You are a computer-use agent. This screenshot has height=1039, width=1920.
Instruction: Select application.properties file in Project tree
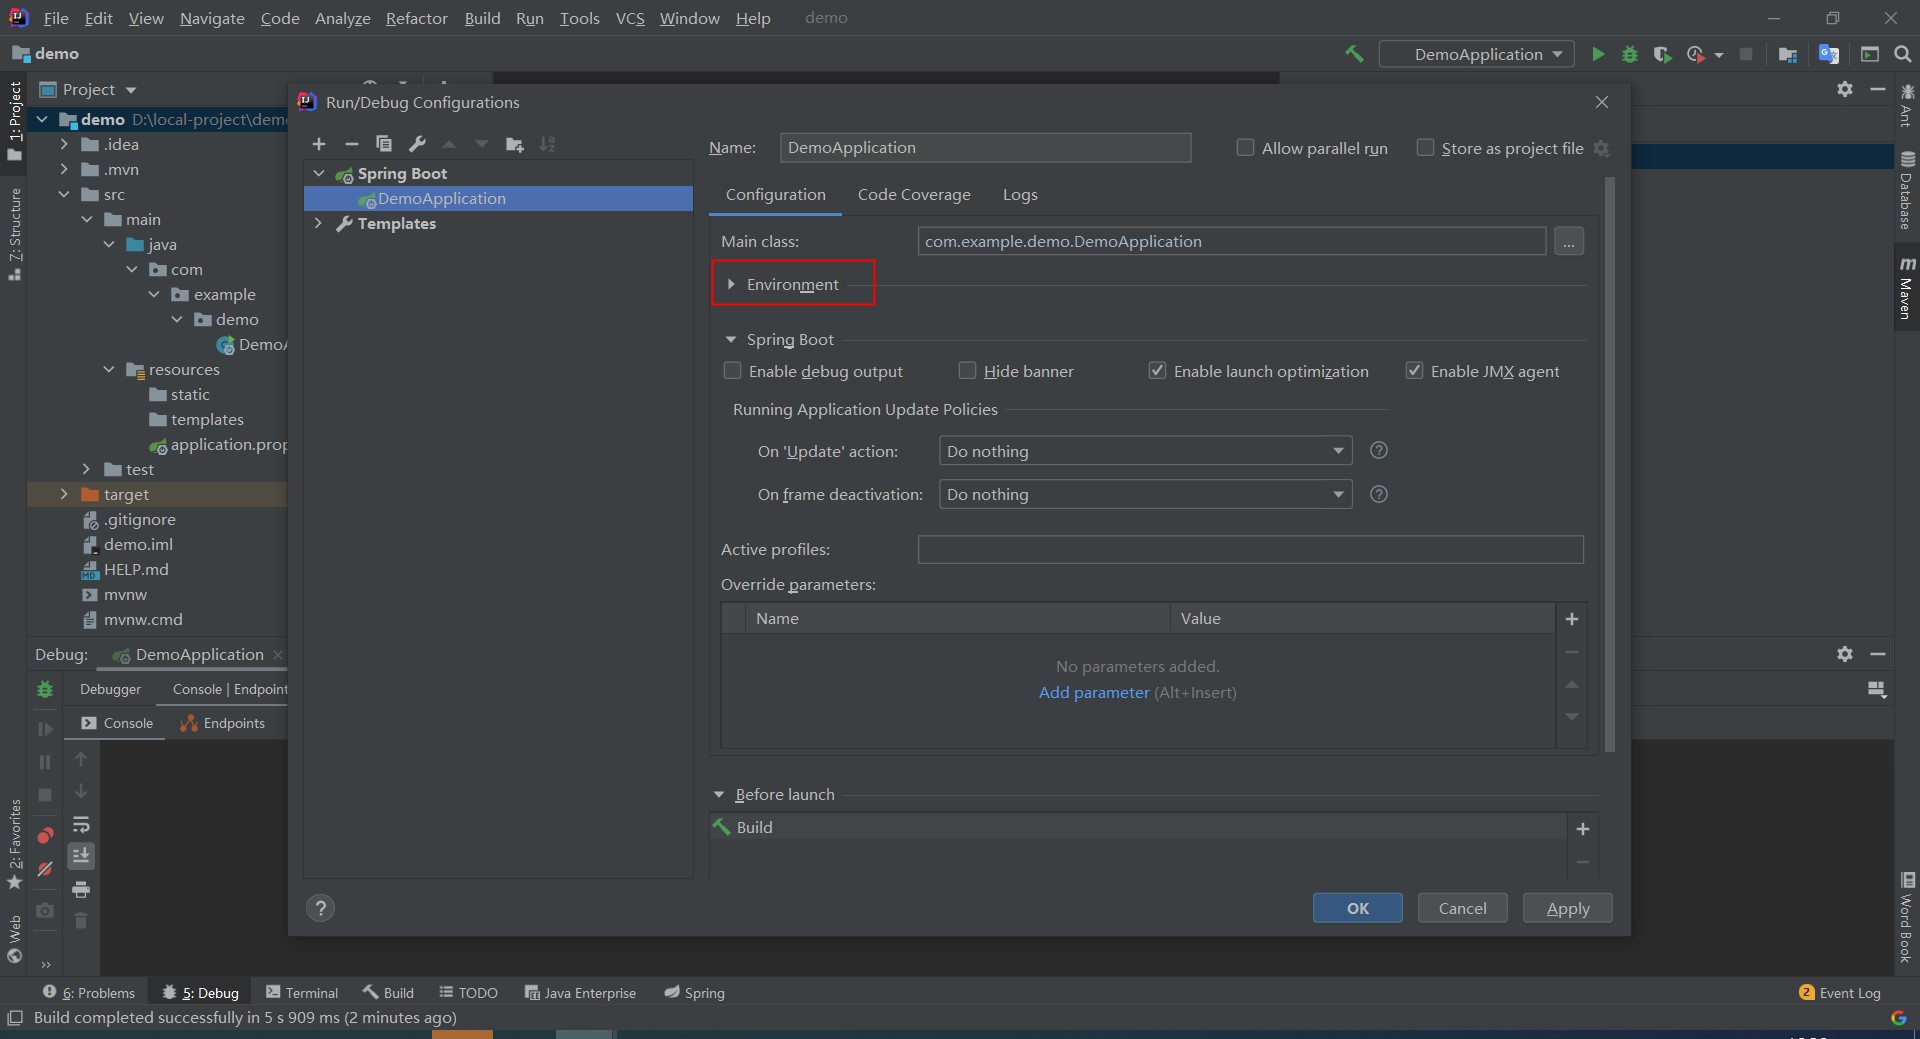(x=218, y=445)
